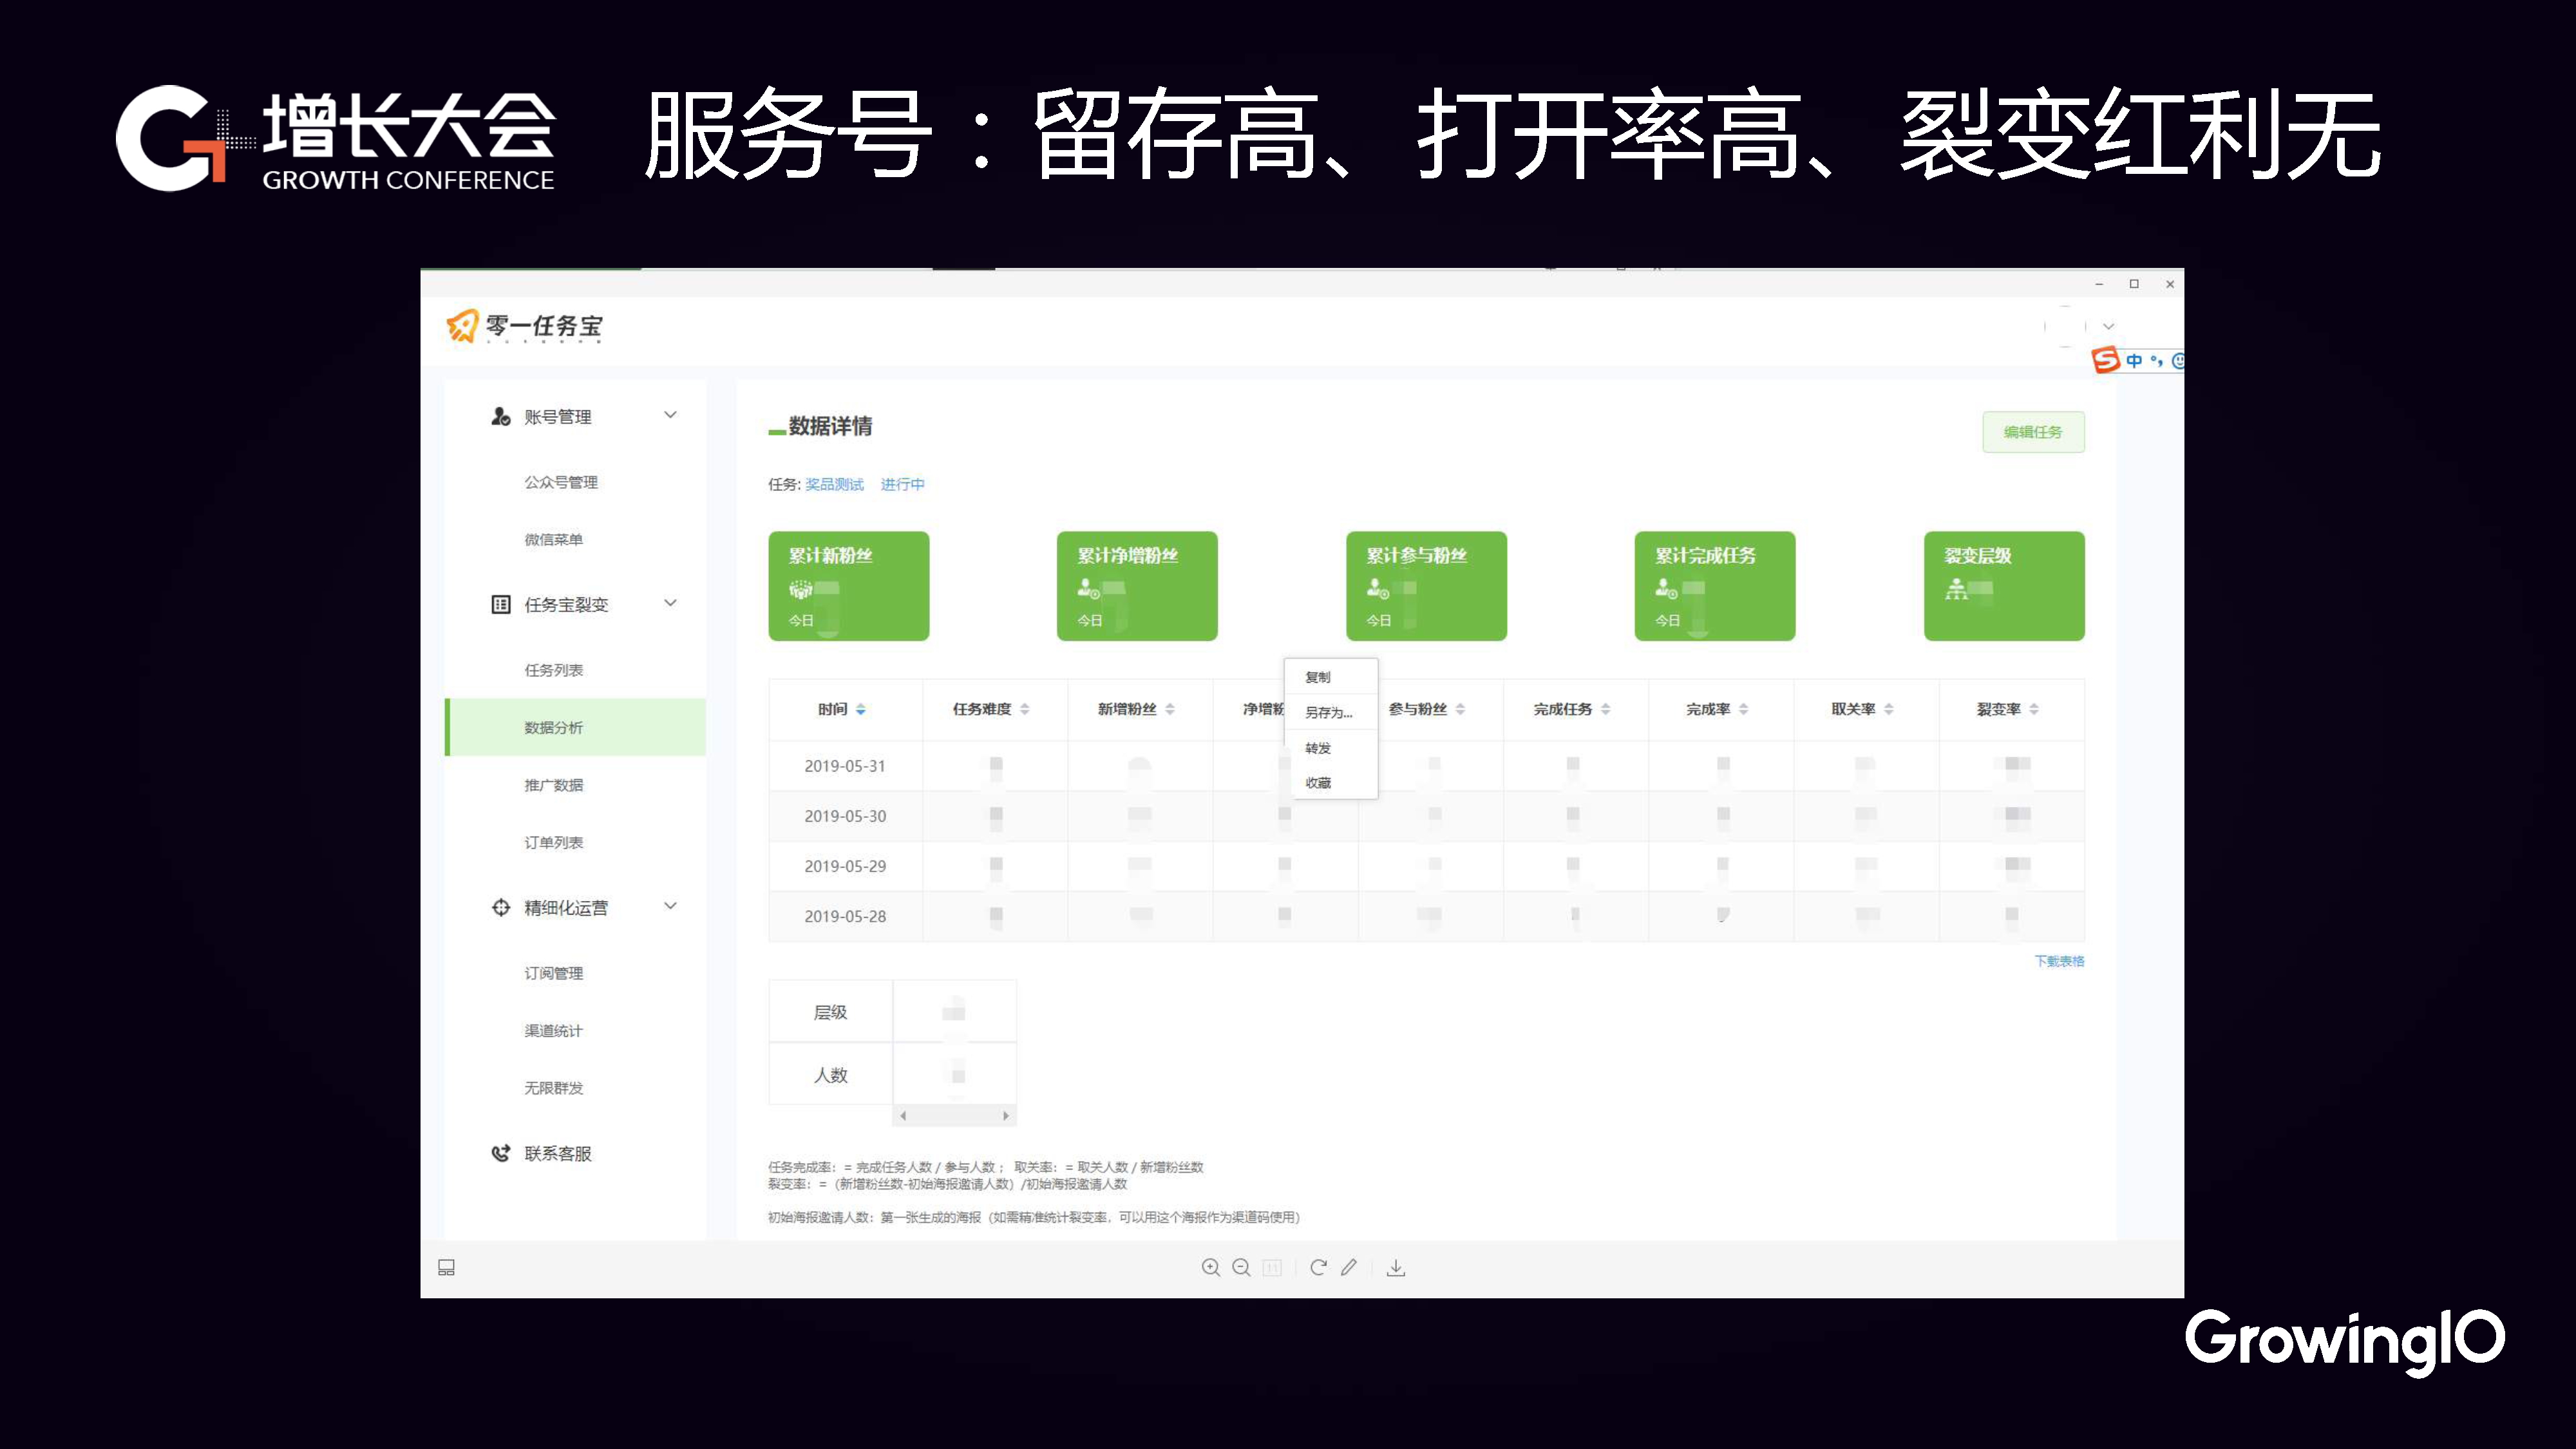Collapse the 任务宝裂变 section chevron
The width and height of the screenshot is (2576, 1449).
671,603
